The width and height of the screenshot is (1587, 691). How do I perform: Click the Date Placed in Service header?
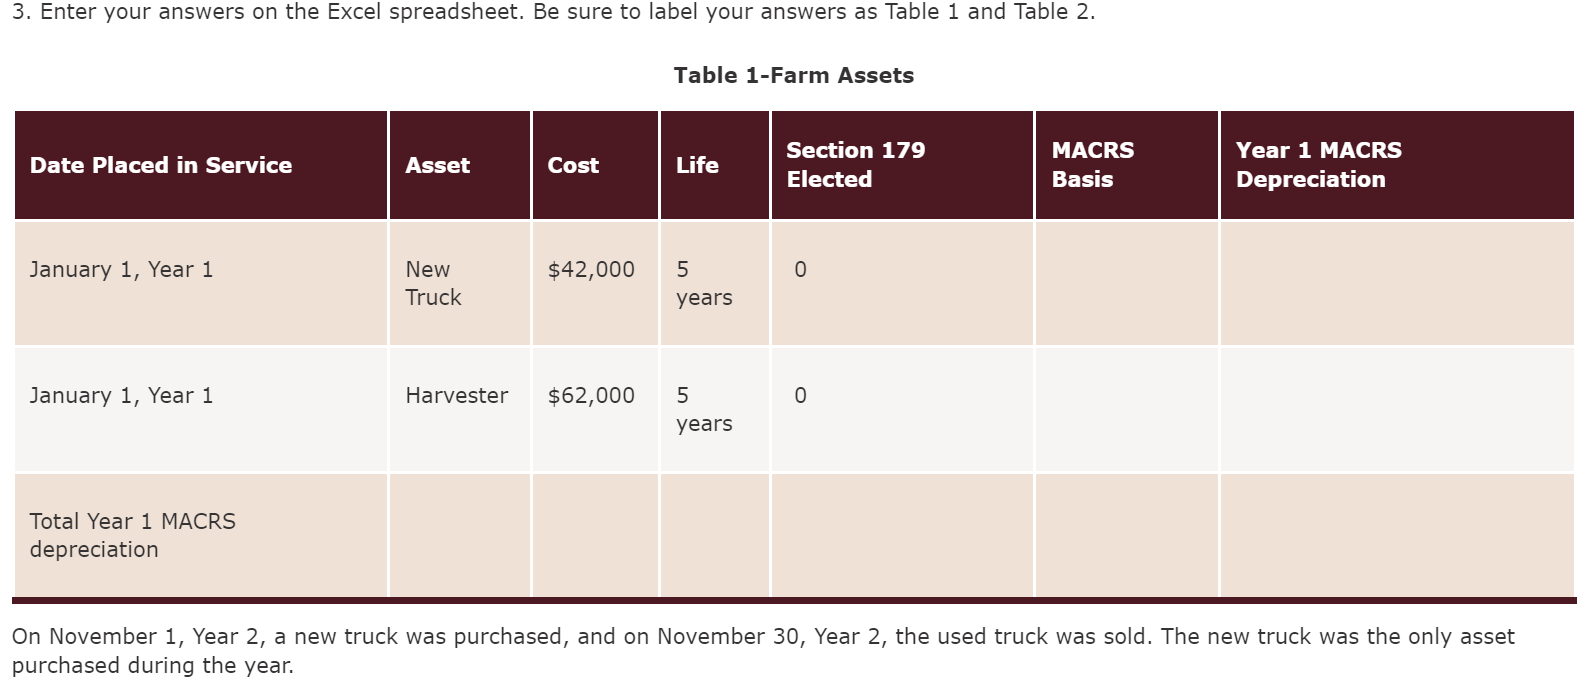coord(201,165)
